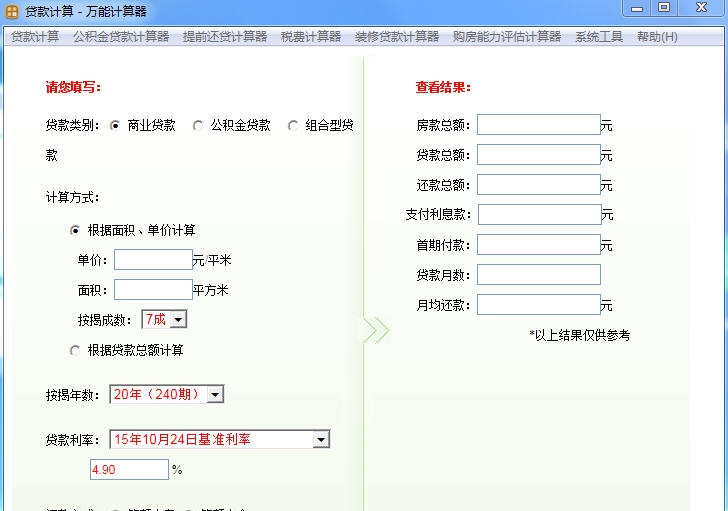Click the 月均还款 result field

539,304
